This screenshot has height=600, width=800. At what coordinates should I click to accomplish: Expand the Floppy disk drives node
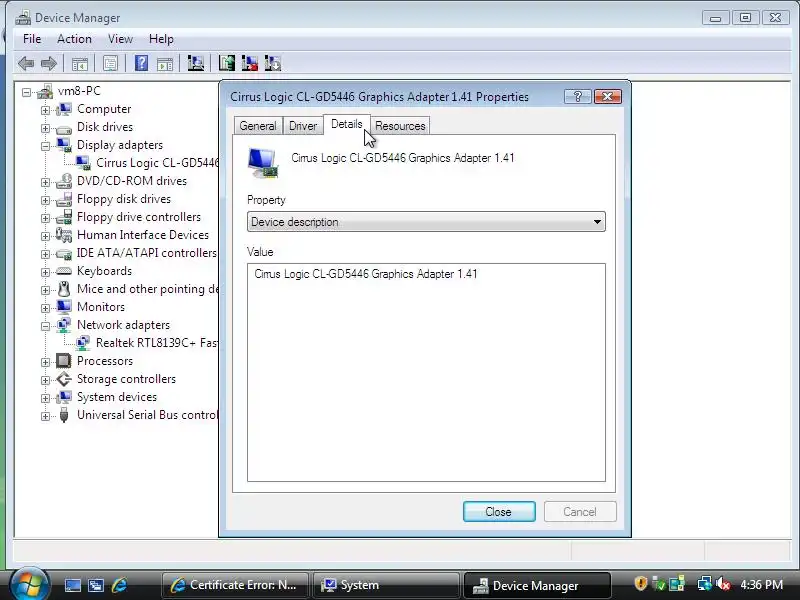point(45,200)
